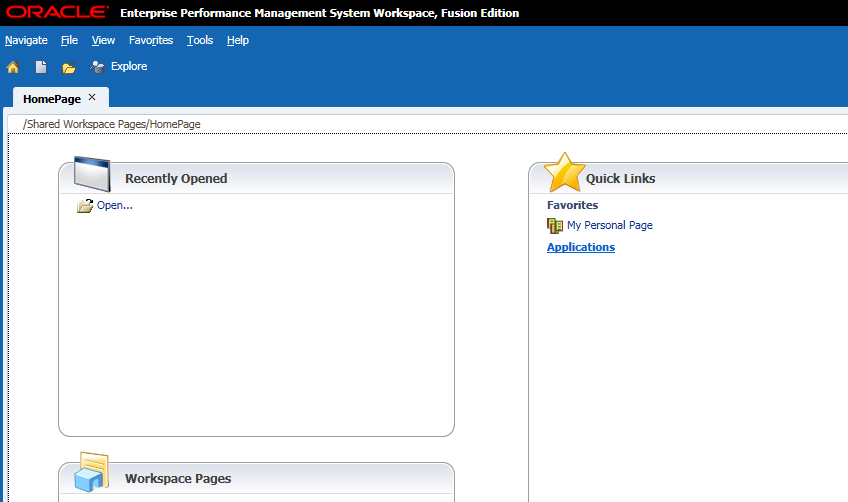This screenshot has height=502, width=848.
Task: Select the HomePage tab
Action: pyautogui.click(x=52, y=99)
